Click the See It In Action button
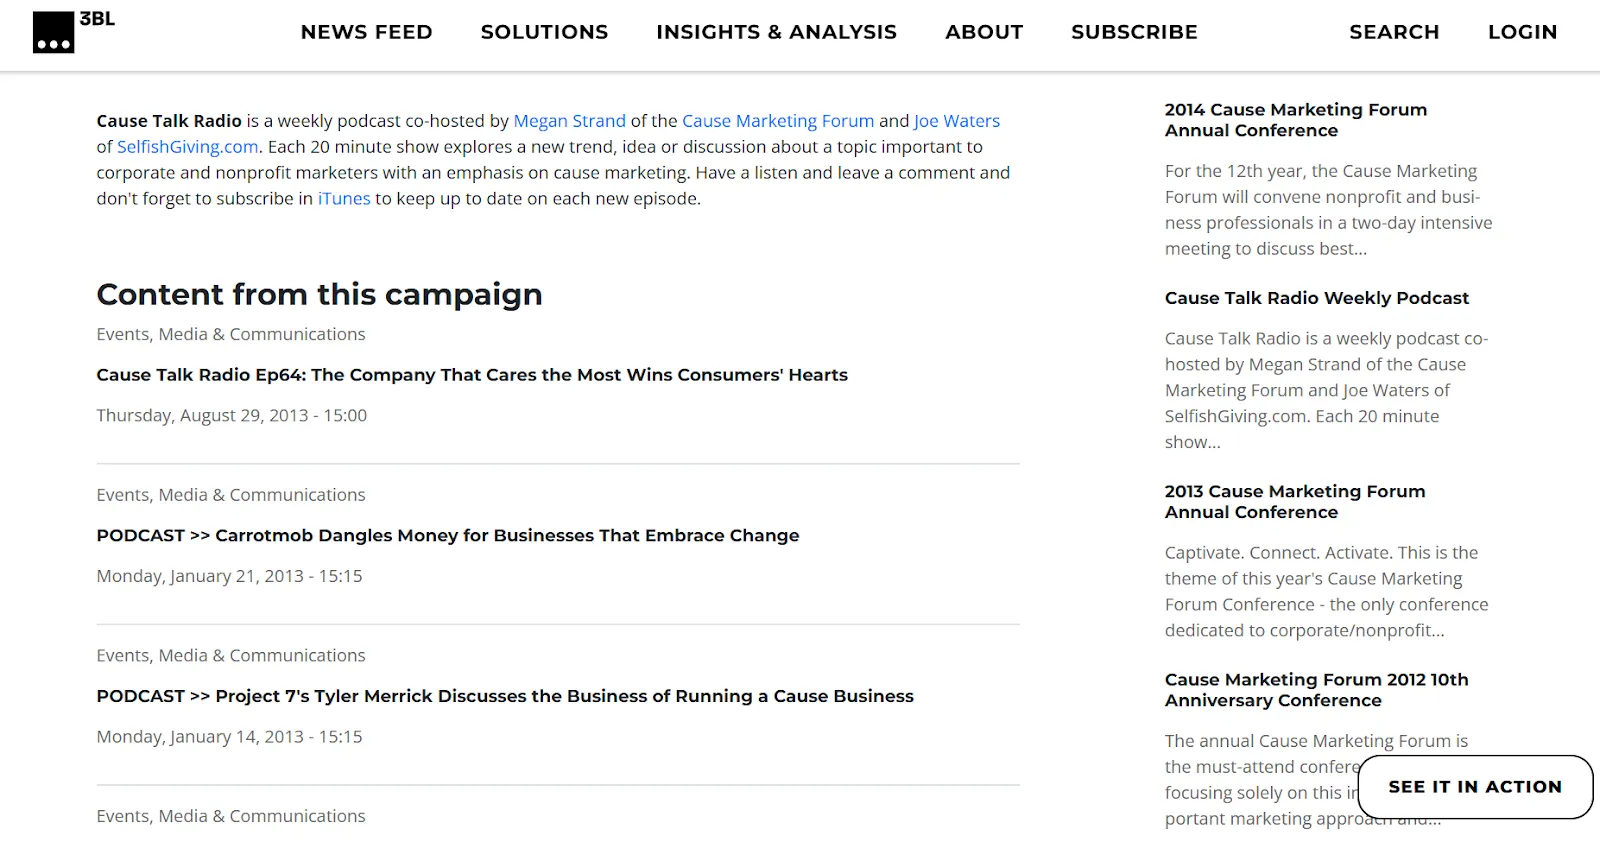1600x842 pixels. click(x=1475, y=787)
